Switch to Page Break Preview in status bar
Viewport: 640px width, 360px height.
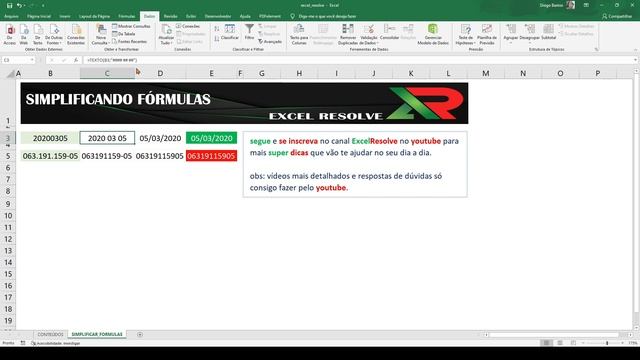pos(573,343)
